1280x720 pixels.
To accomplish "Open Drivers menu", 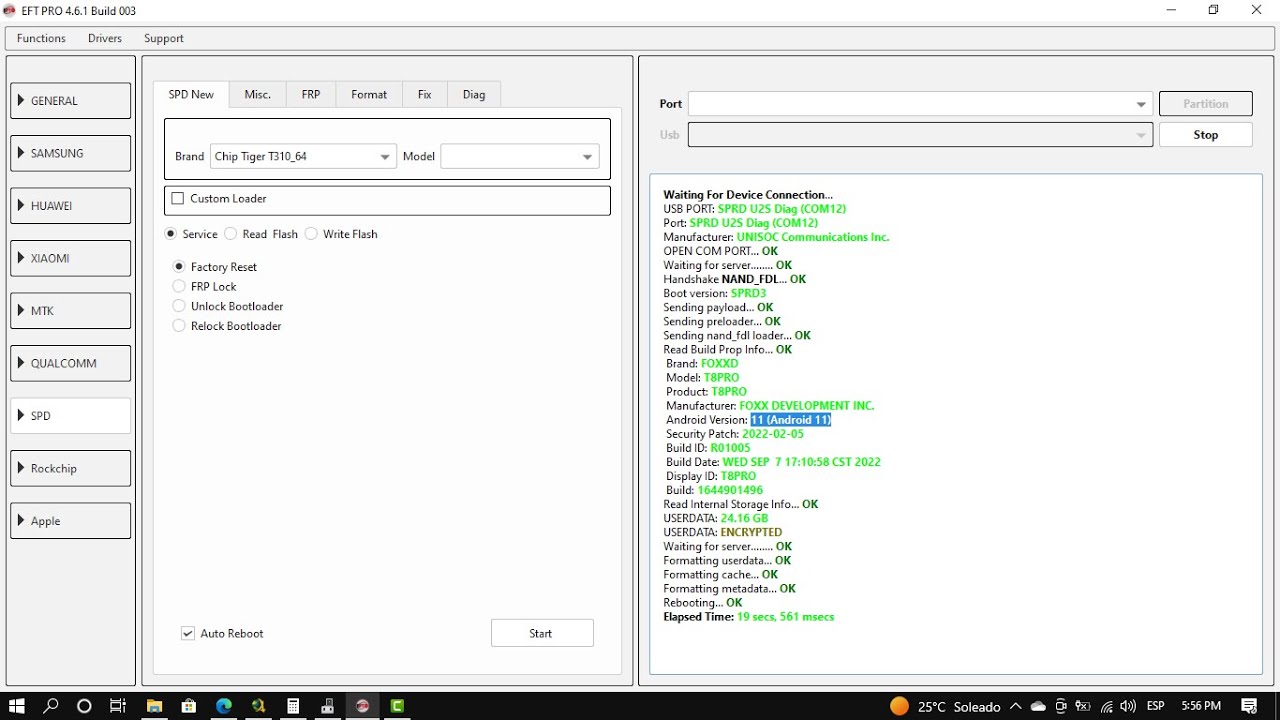I will pos(105,38).
